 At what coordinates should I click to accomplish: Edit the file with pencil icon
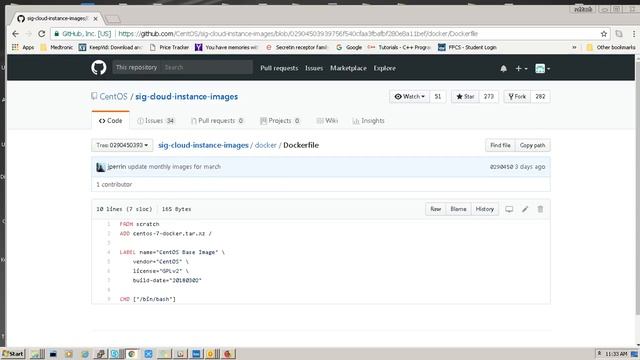(525, 209)
